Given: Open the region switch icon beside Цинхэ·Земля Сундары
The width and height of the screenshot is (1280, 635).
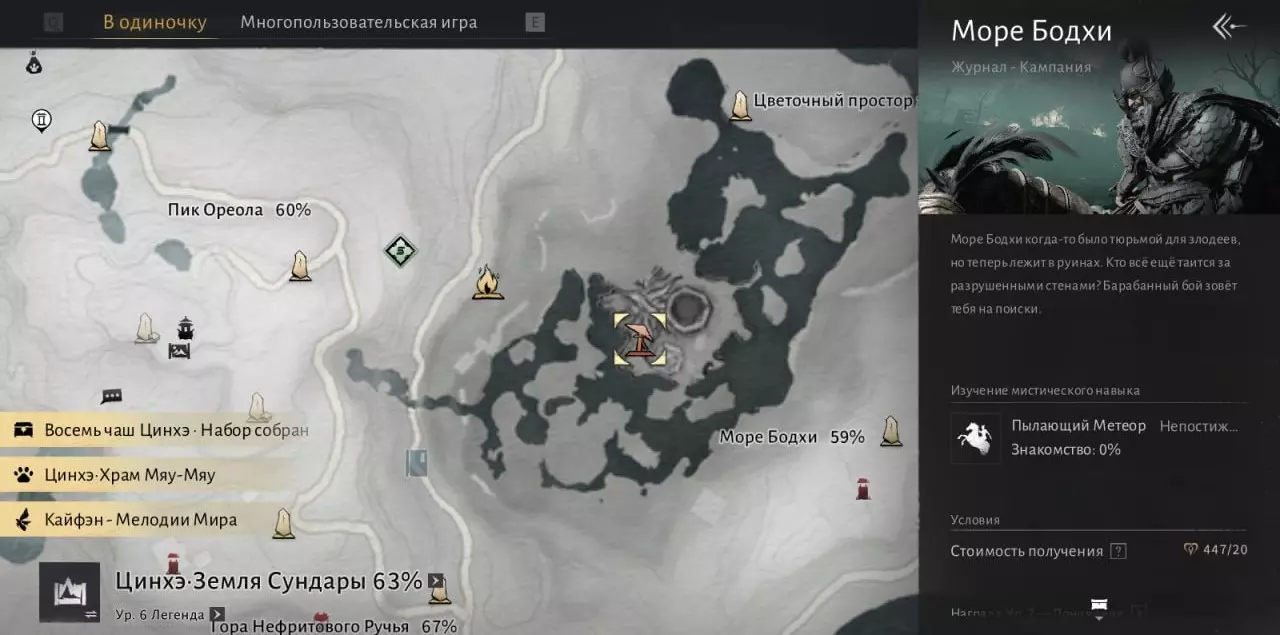Looking at the screenshot, I should (x=70, y=592).
